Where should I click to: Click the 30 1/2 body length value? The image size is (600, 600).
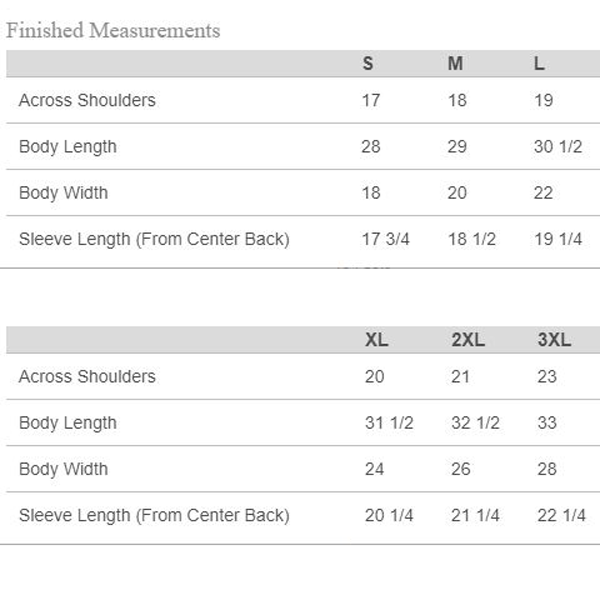click(x=558, y=147)
